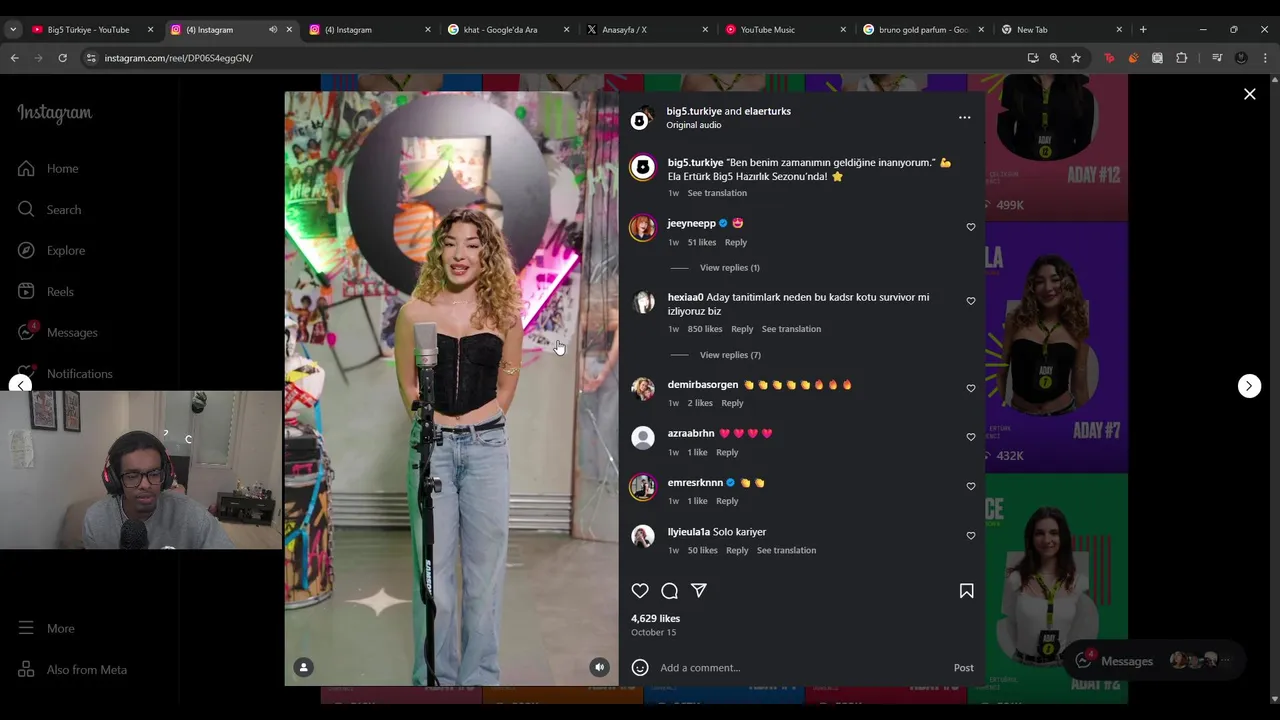Open the comment bubble icon under the reel
Image resolution: width=1280 pixels, height=720 pixels.
(x=669, y=591)
